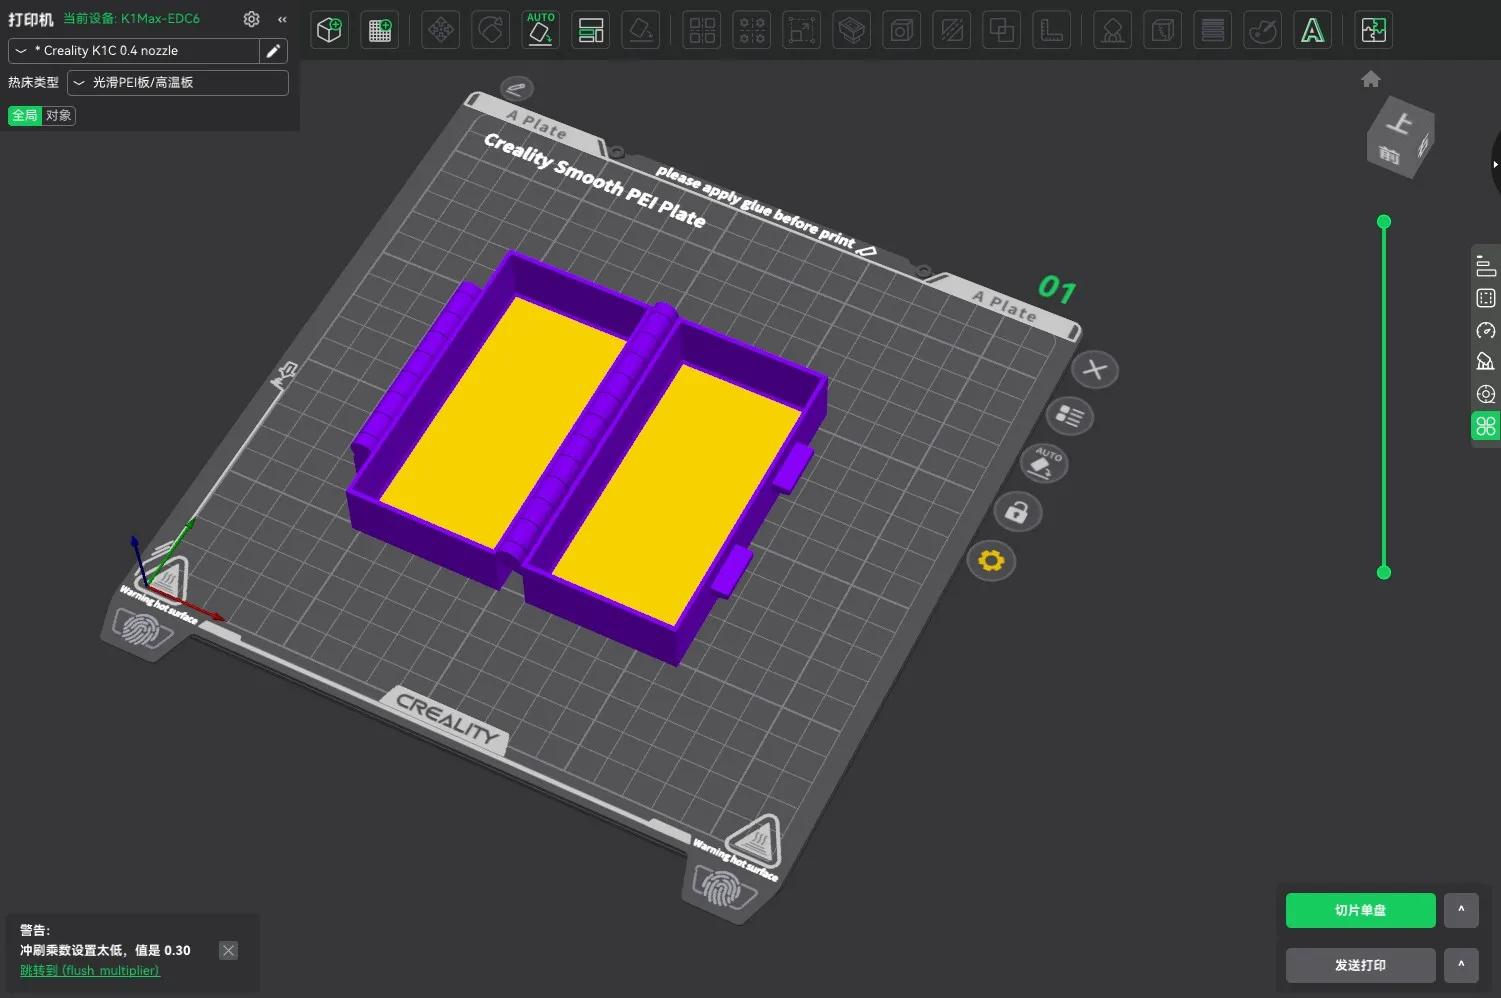The image size is (1501, 998).
Task: Dismiss the flush multiplier warning
Action: click(229, 951)
